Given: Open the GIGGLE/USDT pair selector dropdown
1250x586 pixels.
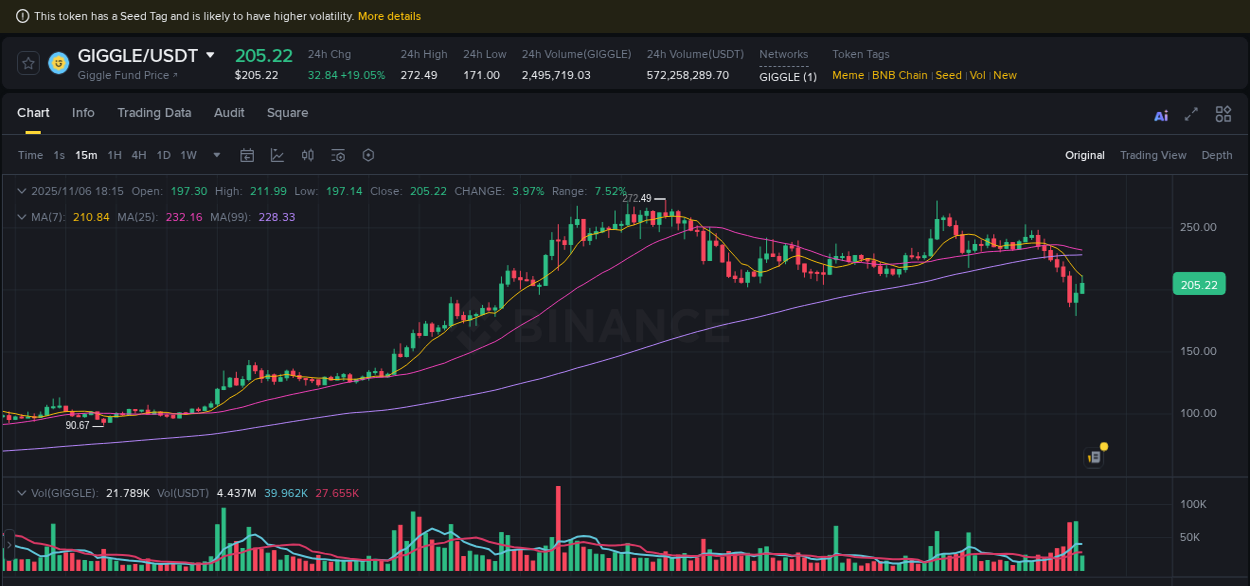Looking at the screenshot, I should click(x=210, y=55).
